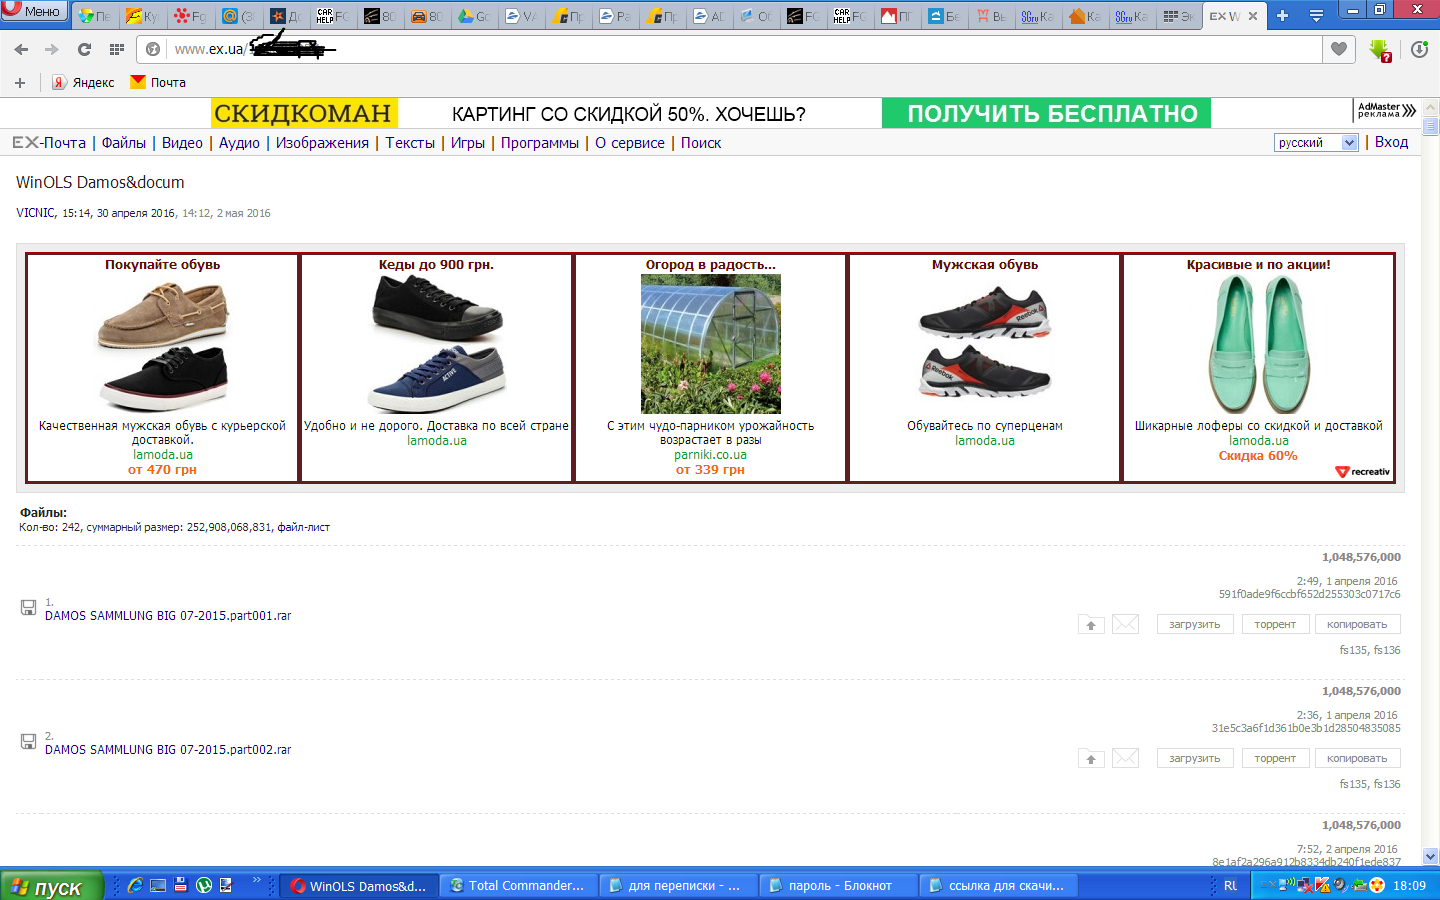Open the Тексты section
Viewport: 1440px width, 900px height.
tap(410, 143)
